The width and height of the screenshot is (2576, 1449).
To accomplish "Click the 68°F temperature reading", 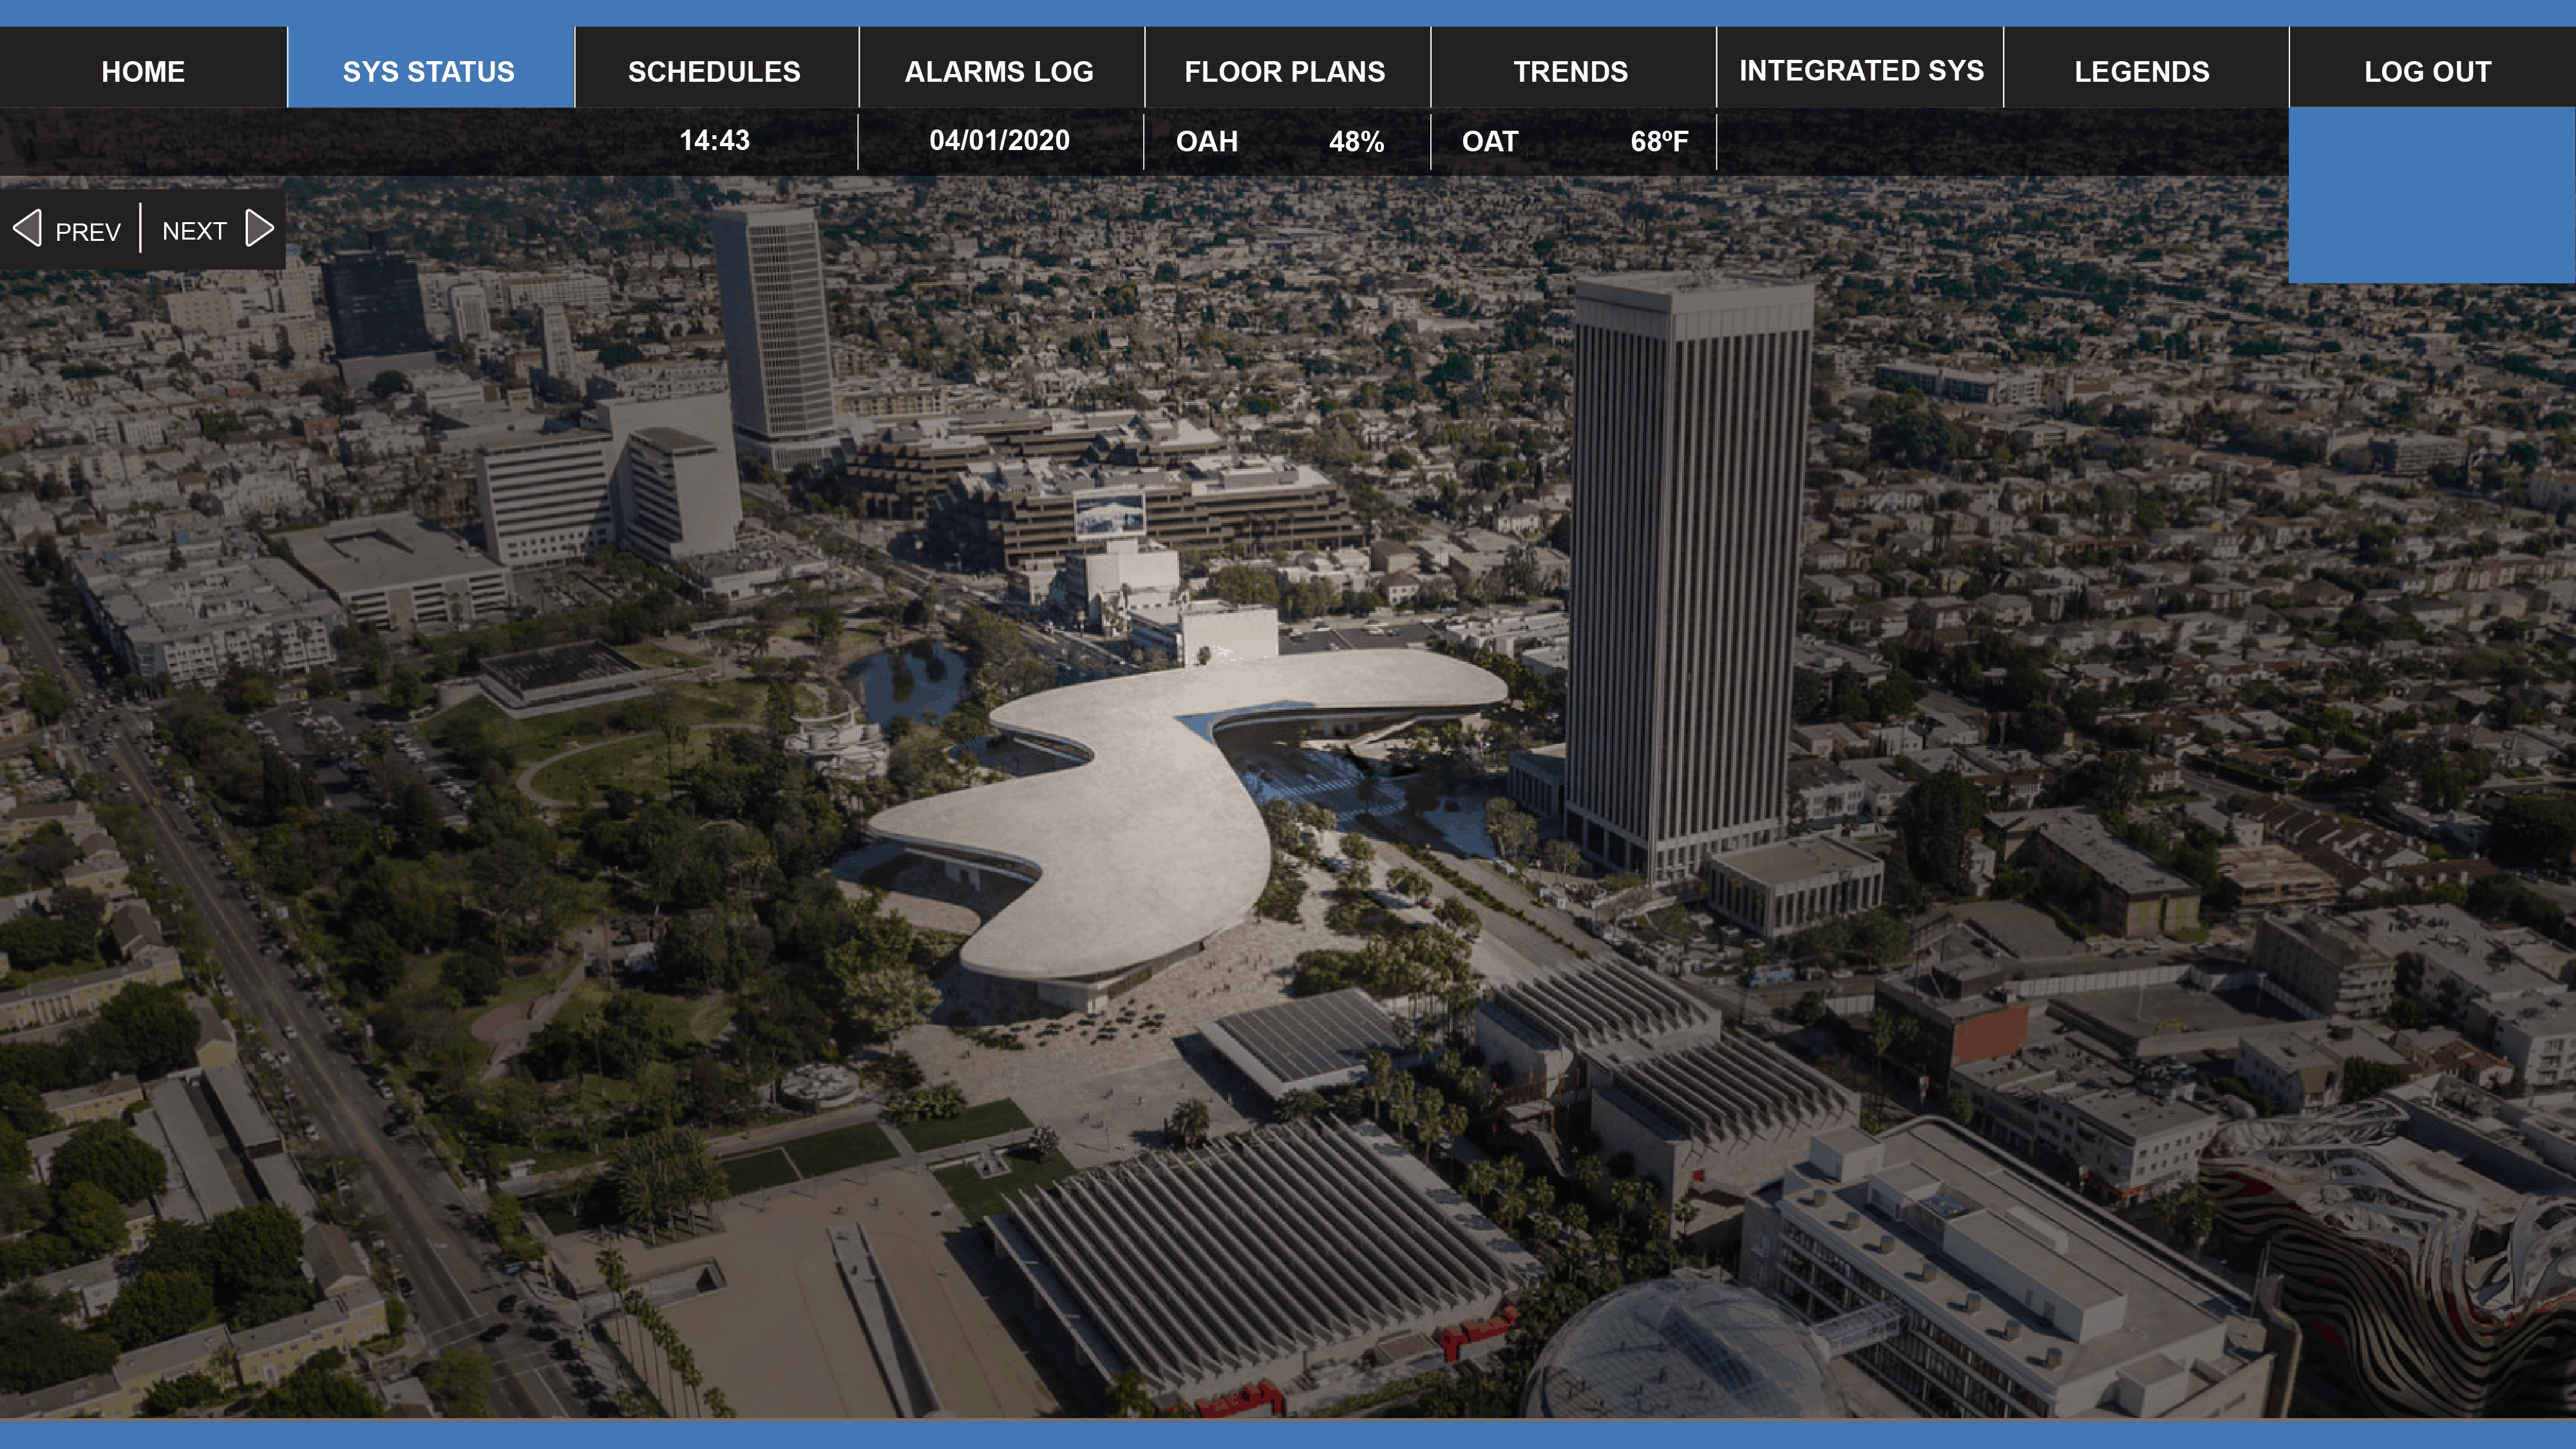I will (x=1659, y=142).
